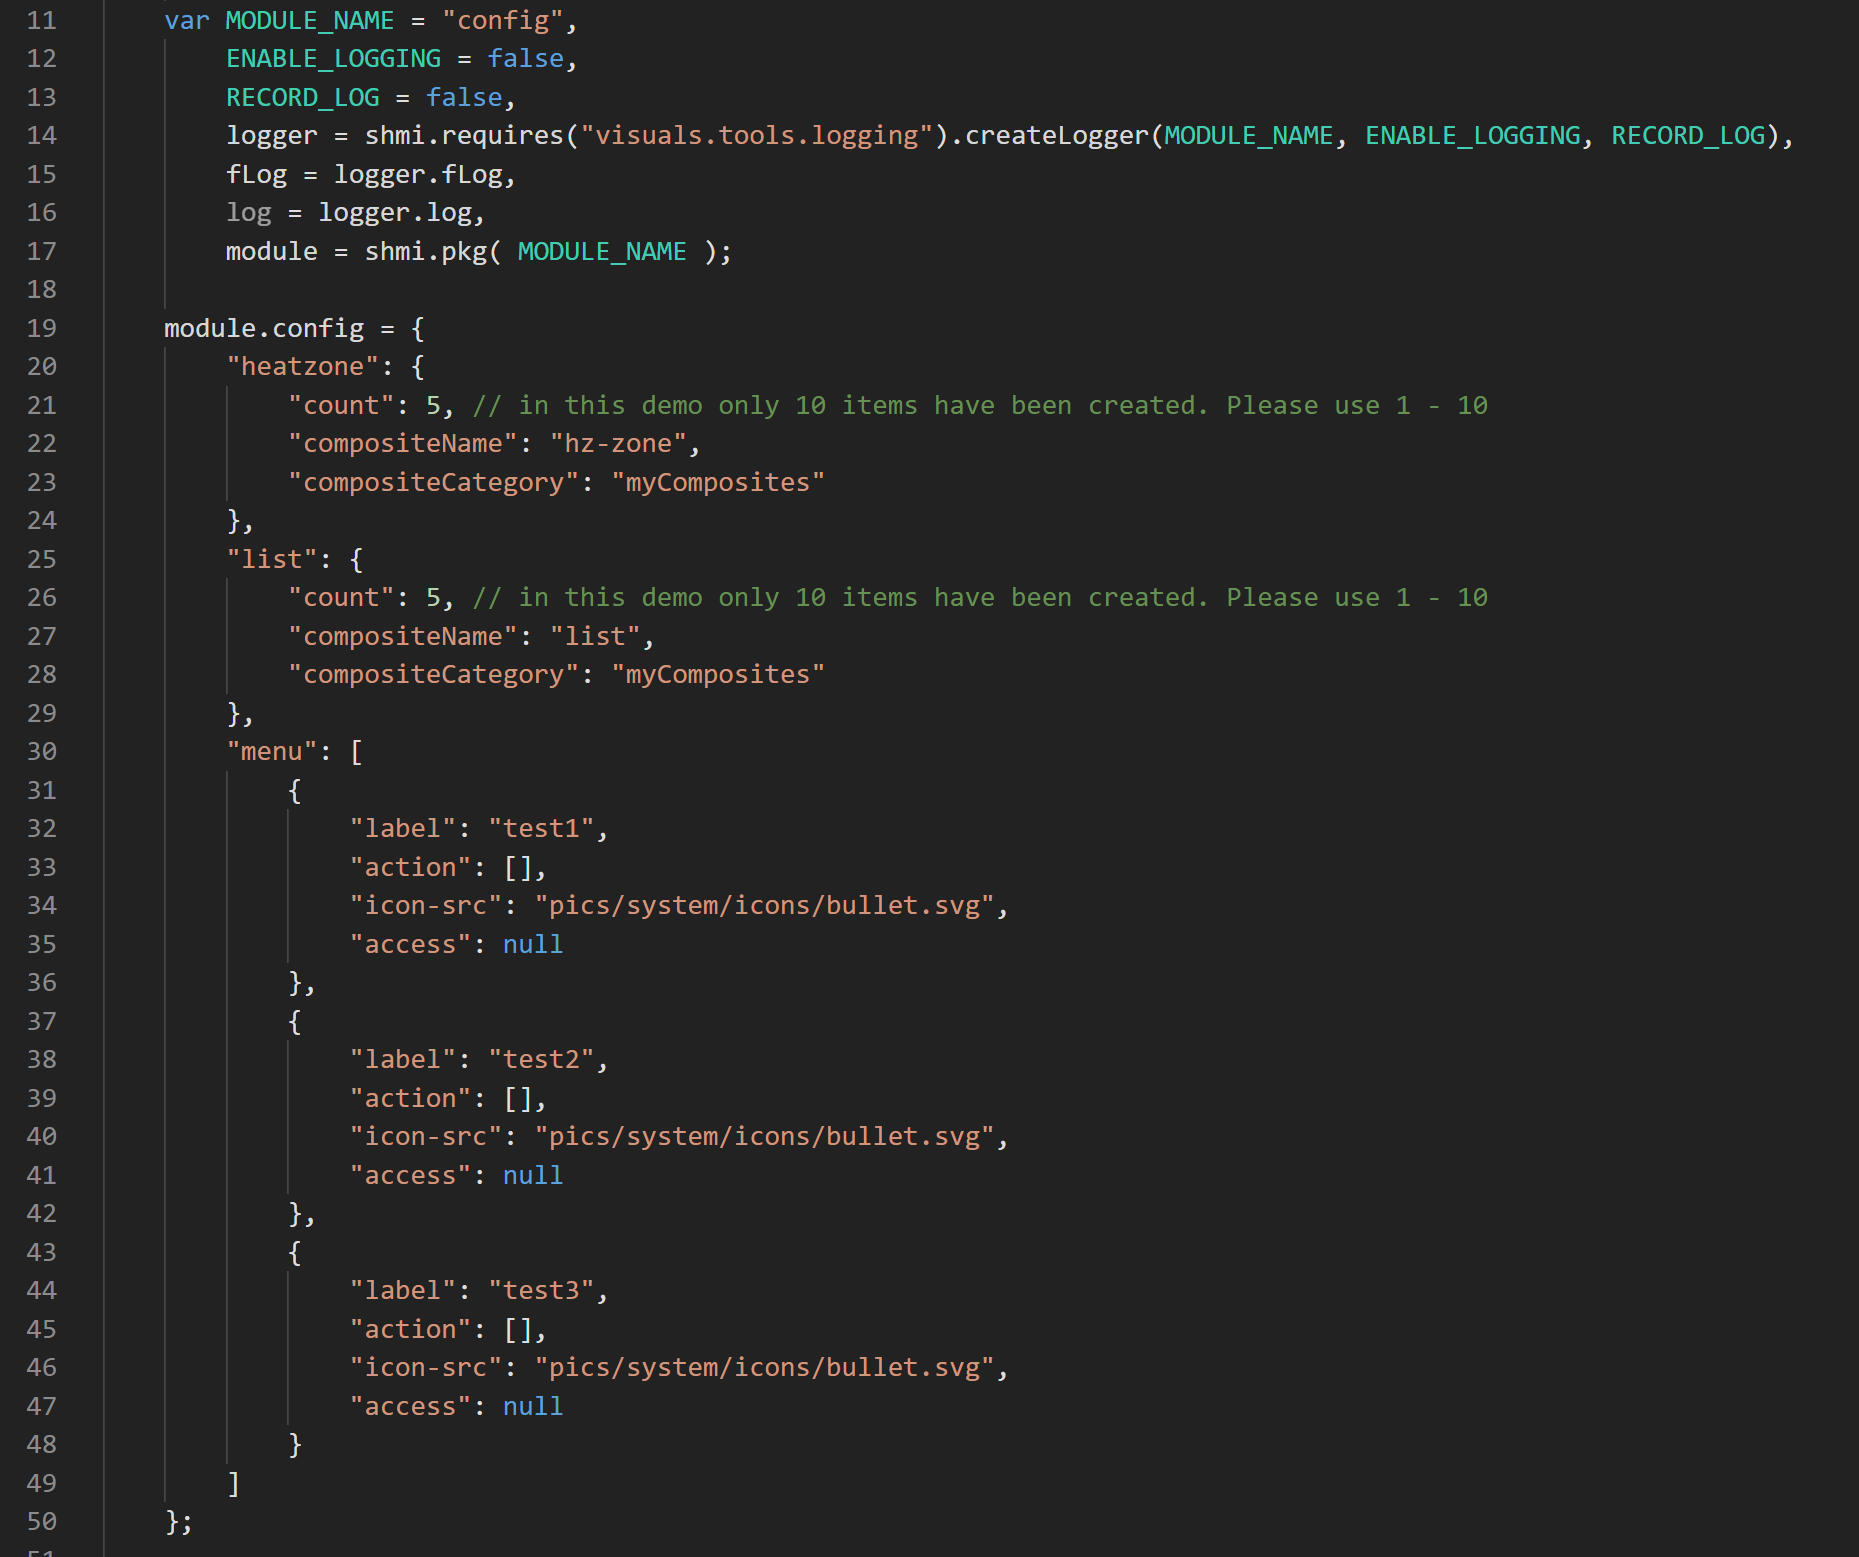
Task: Click false value after ENABLE_LOGGING on line 12
Action: coord(525,58)
